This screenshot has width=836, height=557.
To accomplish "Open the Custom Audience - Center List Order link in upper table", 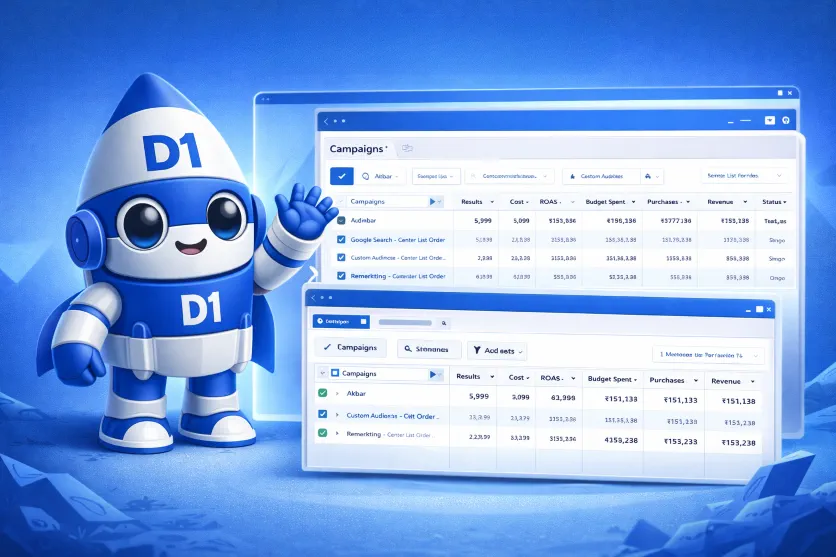I will coord(398,257).
